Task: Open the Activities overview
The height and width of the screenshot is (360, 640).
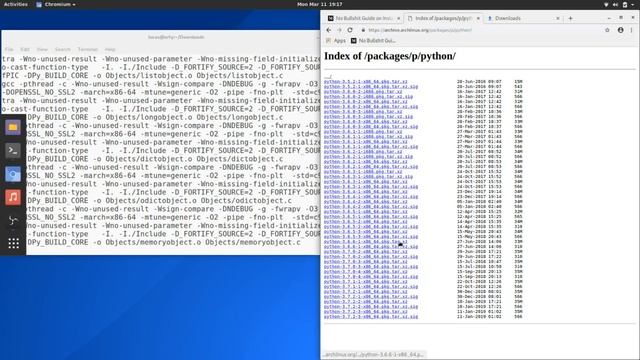Action: pyautogui.click(x=16, y=4)
